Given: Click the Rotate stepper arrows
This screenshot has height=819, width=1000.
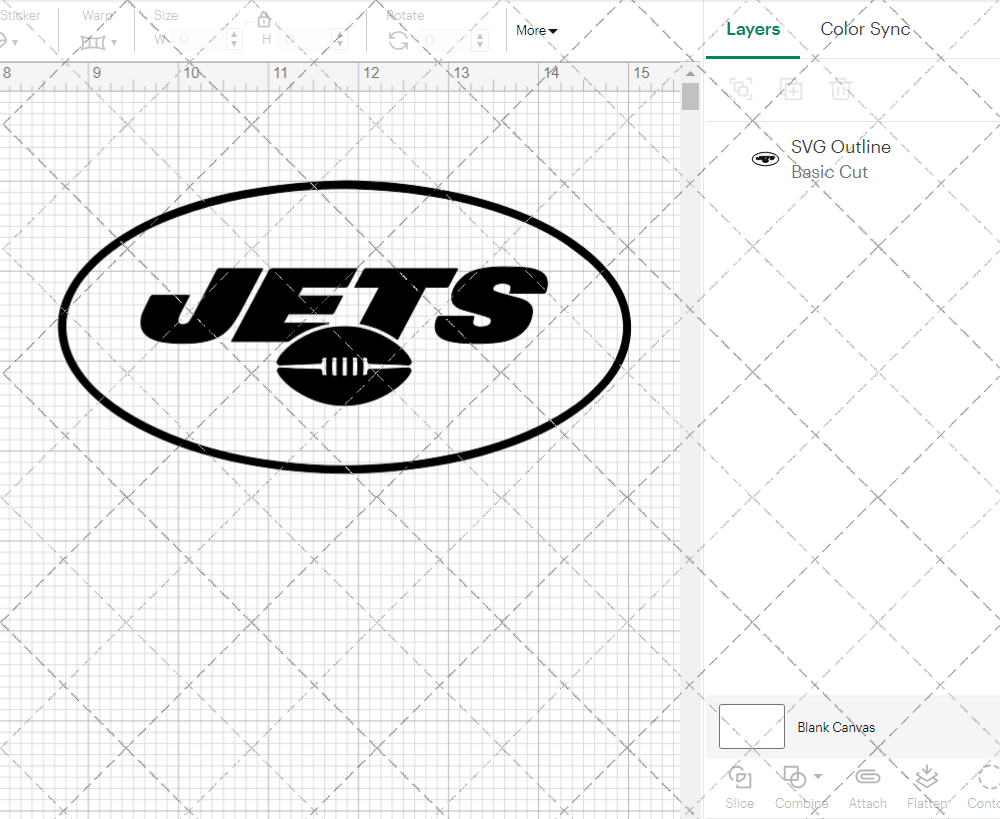Looking at the screenshot, I should click(x=480, y=40).
